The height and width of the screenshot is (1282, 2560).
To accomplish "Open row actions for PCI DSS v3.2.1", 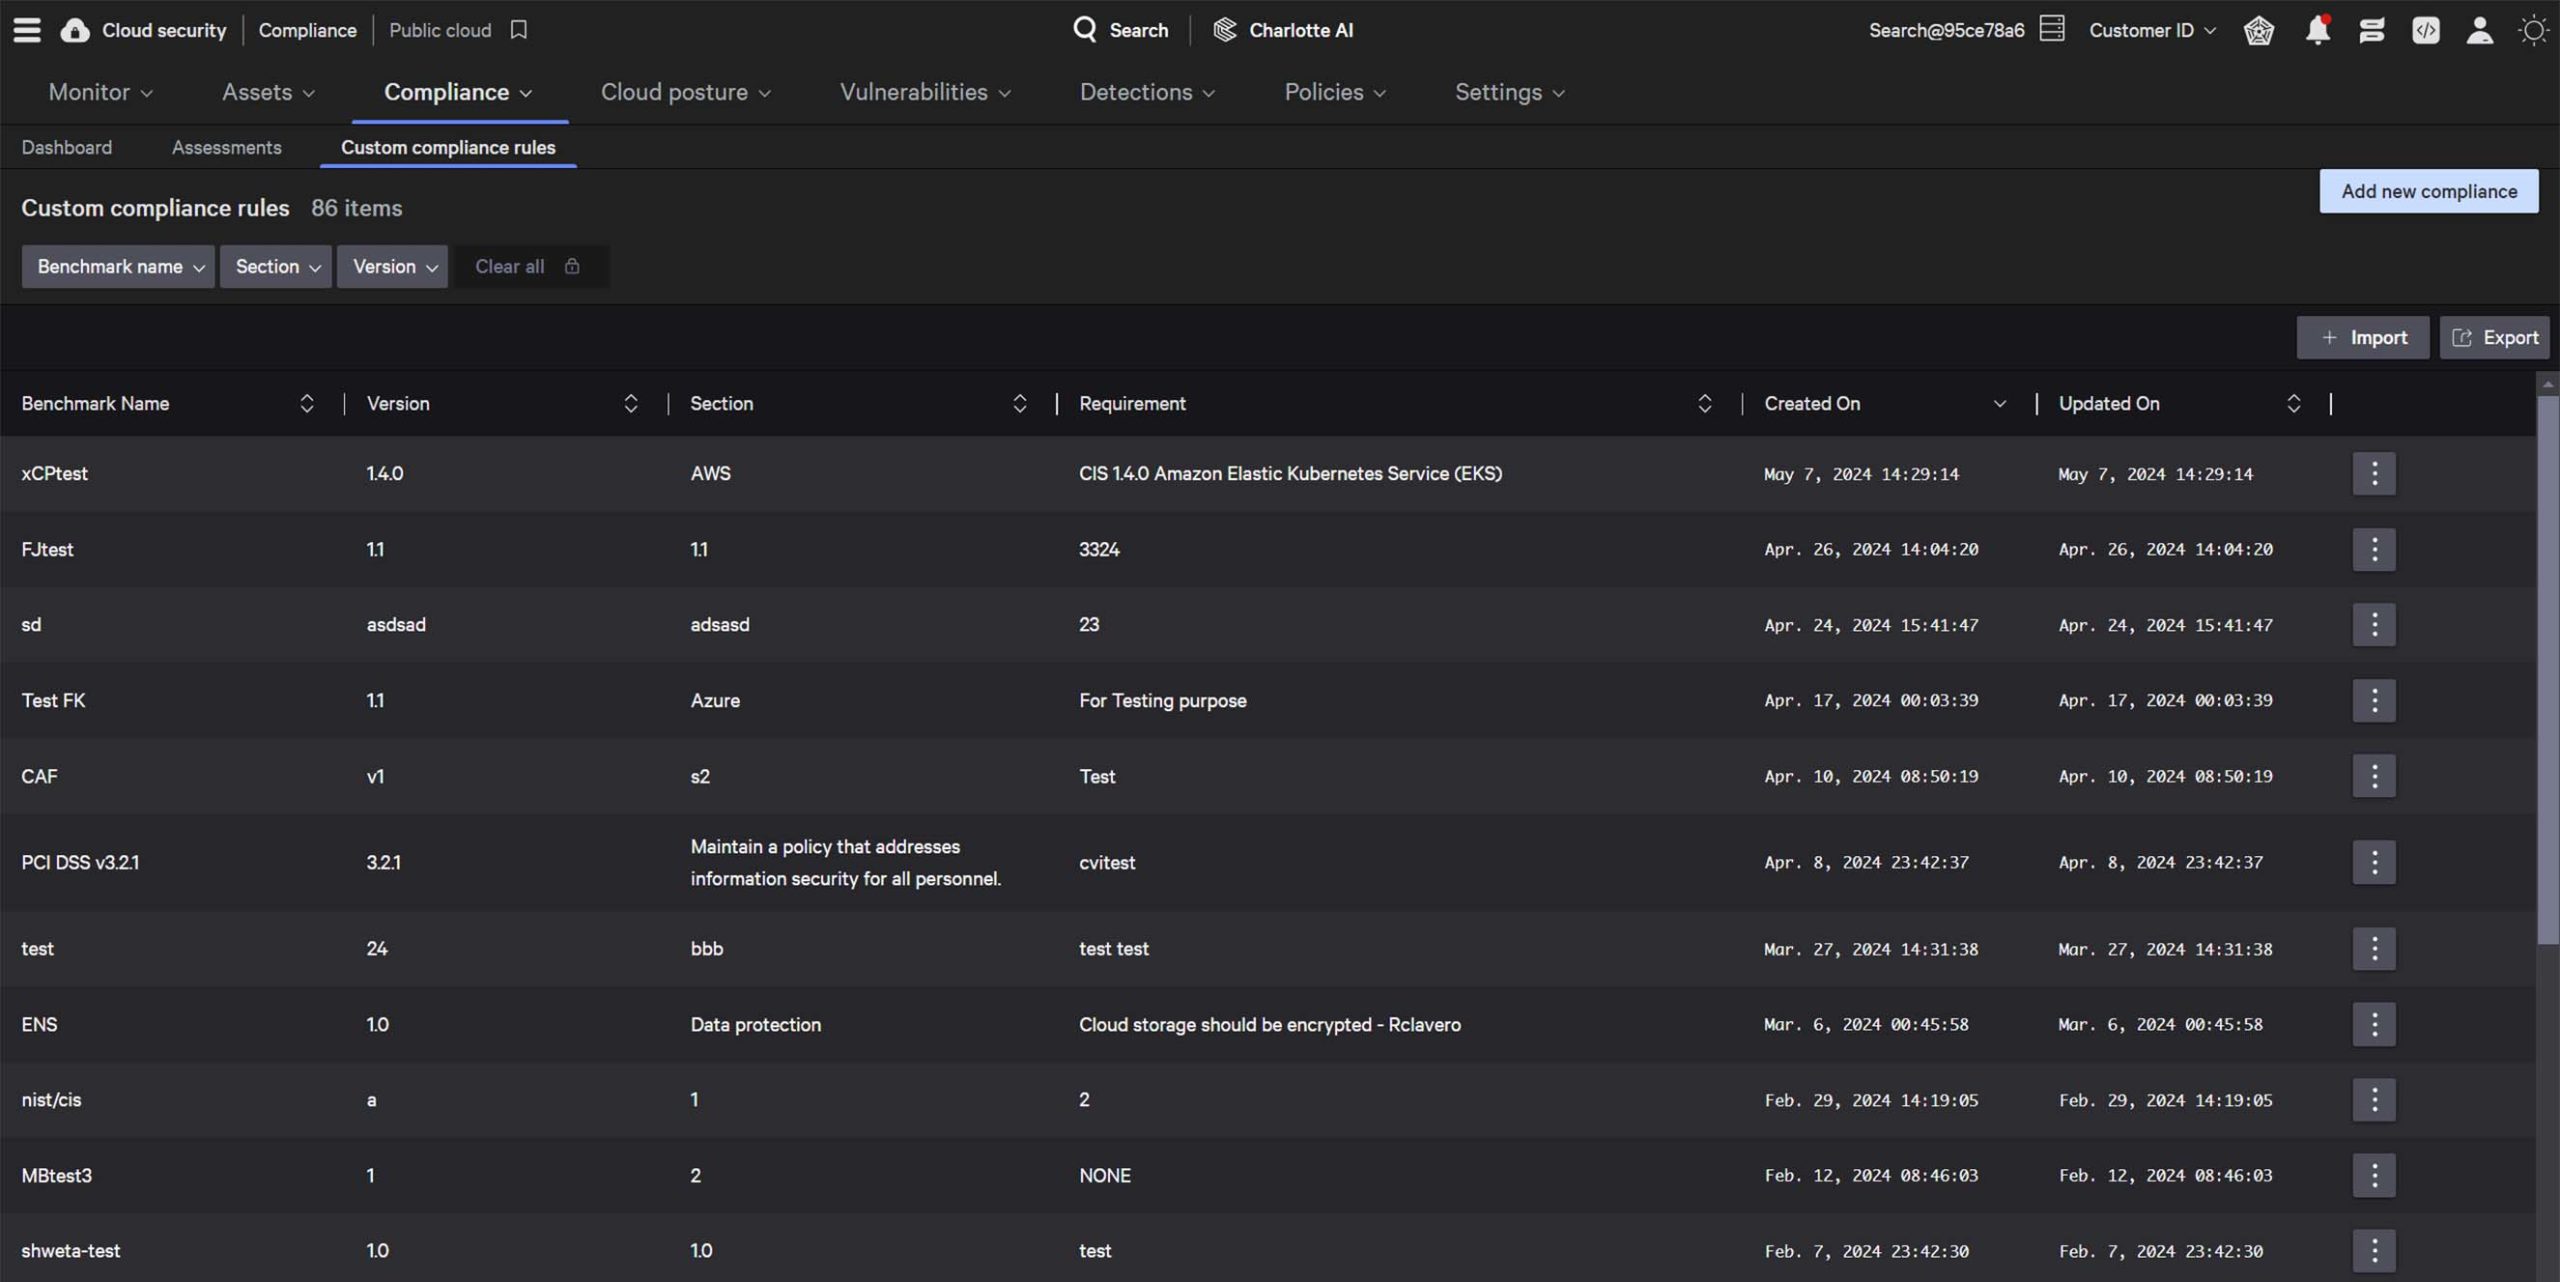I will (x=2374, y=862).
